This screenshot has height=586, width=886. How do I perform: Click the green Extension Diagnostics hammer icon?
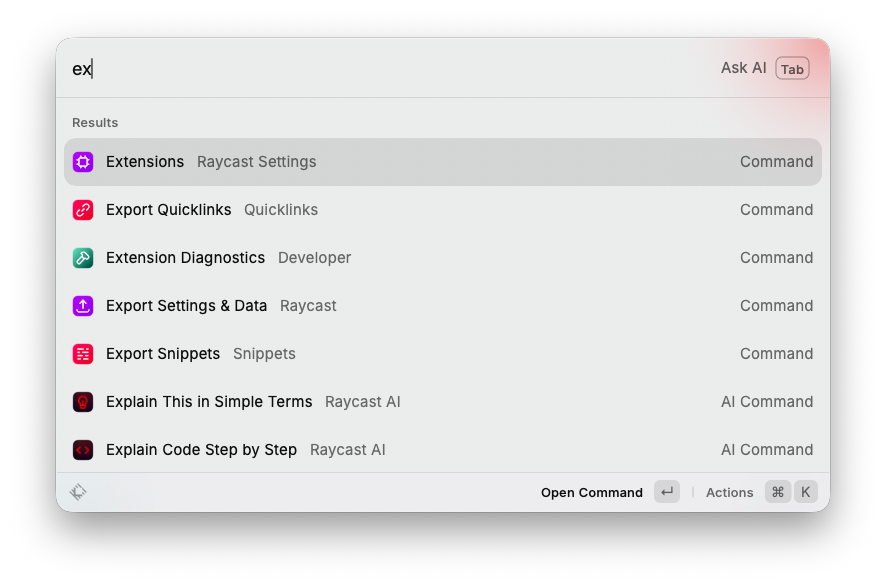(83, 258)
